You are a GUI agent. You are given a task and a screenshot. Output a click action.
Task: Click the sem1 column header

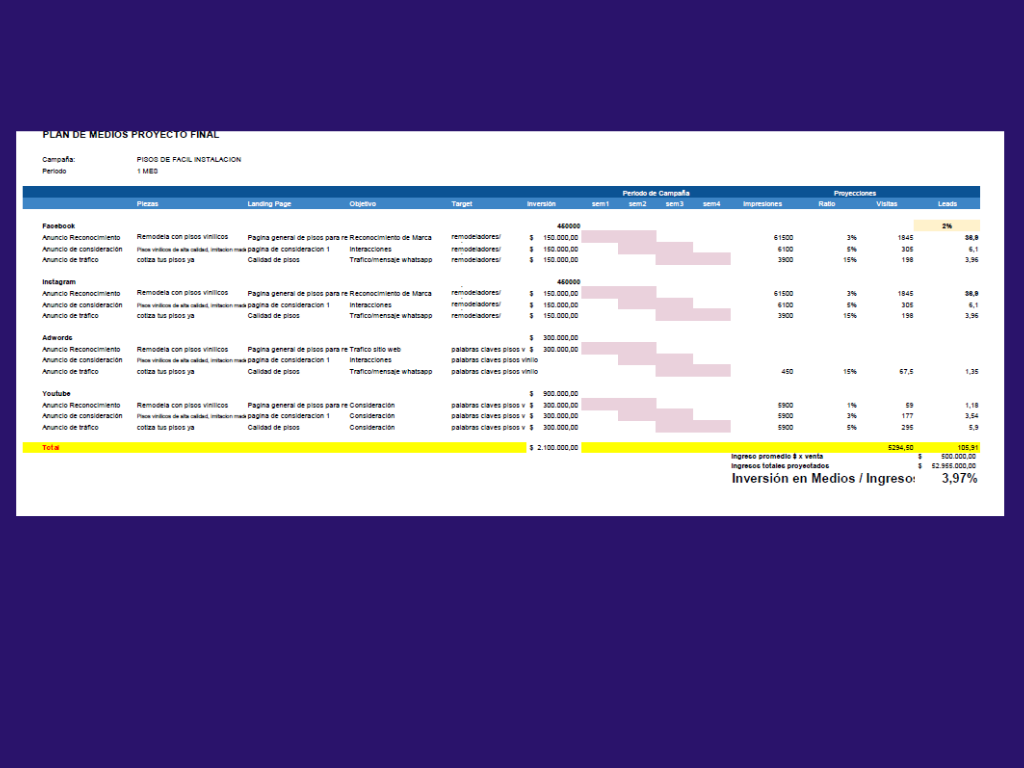point(600,204)
